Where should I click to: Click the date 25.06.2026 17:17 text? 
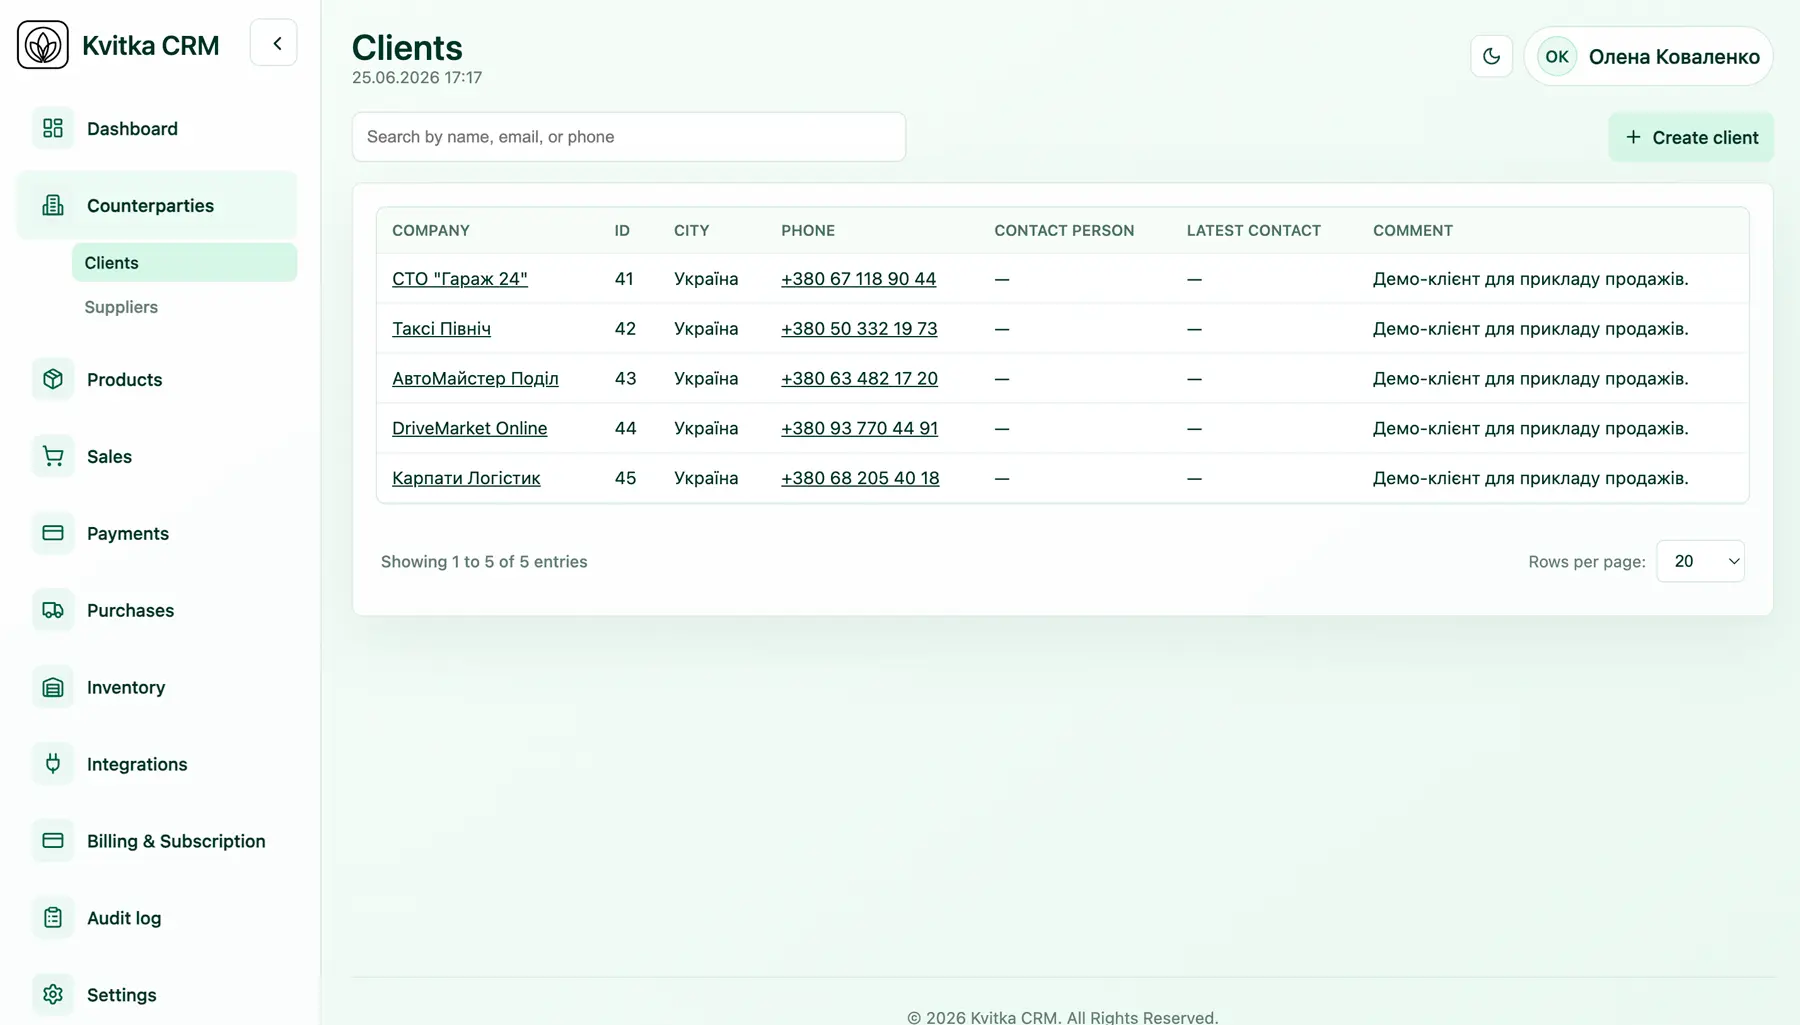click(417, 77)
